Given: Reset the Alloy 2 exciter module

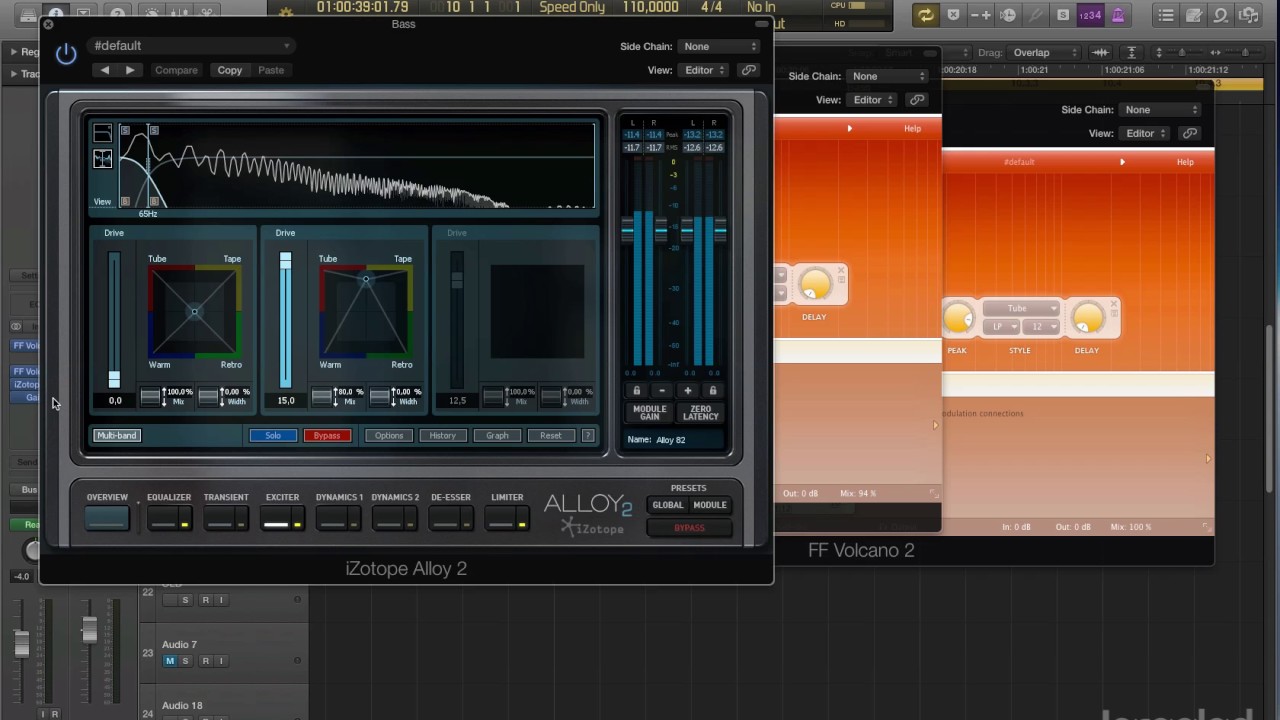Looking at the screenshot, I should coord(551,435).
